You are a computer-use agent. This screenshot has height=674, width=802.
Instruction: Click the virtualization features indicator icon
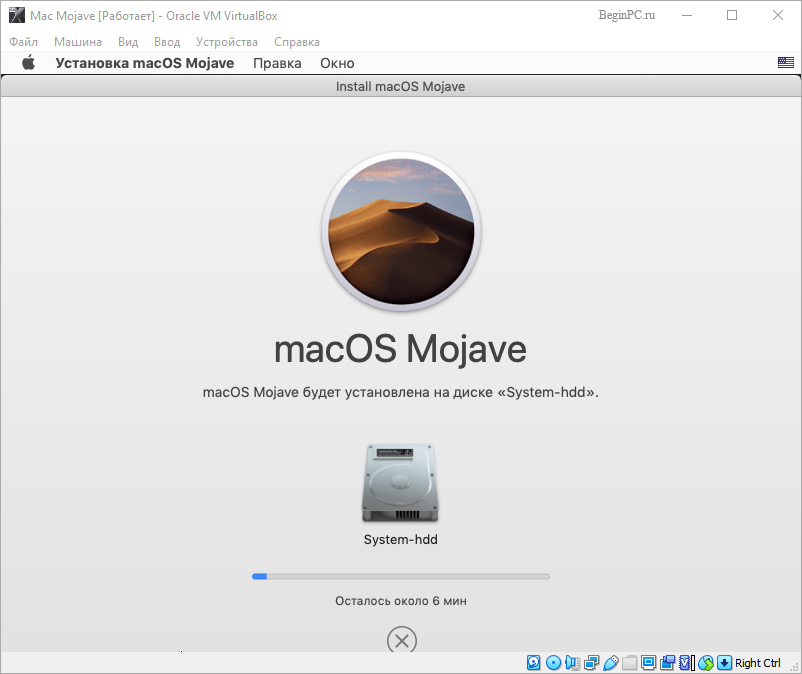tap(686, 663)
